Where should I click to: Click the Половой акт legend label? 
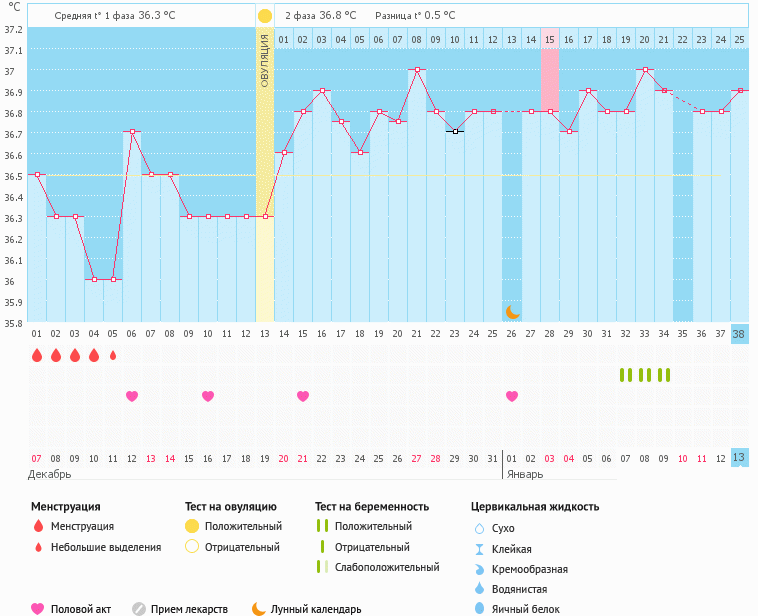tap(82, 608)
